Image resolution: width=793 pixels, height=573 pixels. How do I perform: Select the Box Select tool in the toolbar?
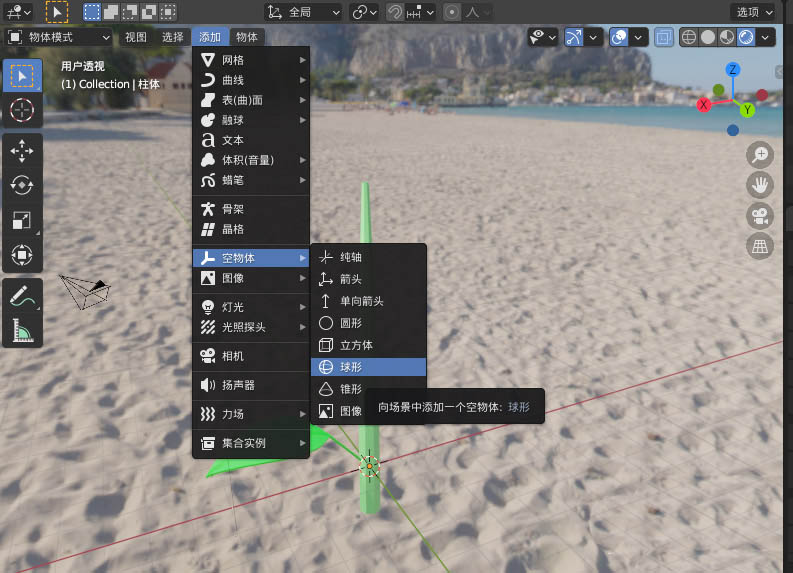point(22,76)
